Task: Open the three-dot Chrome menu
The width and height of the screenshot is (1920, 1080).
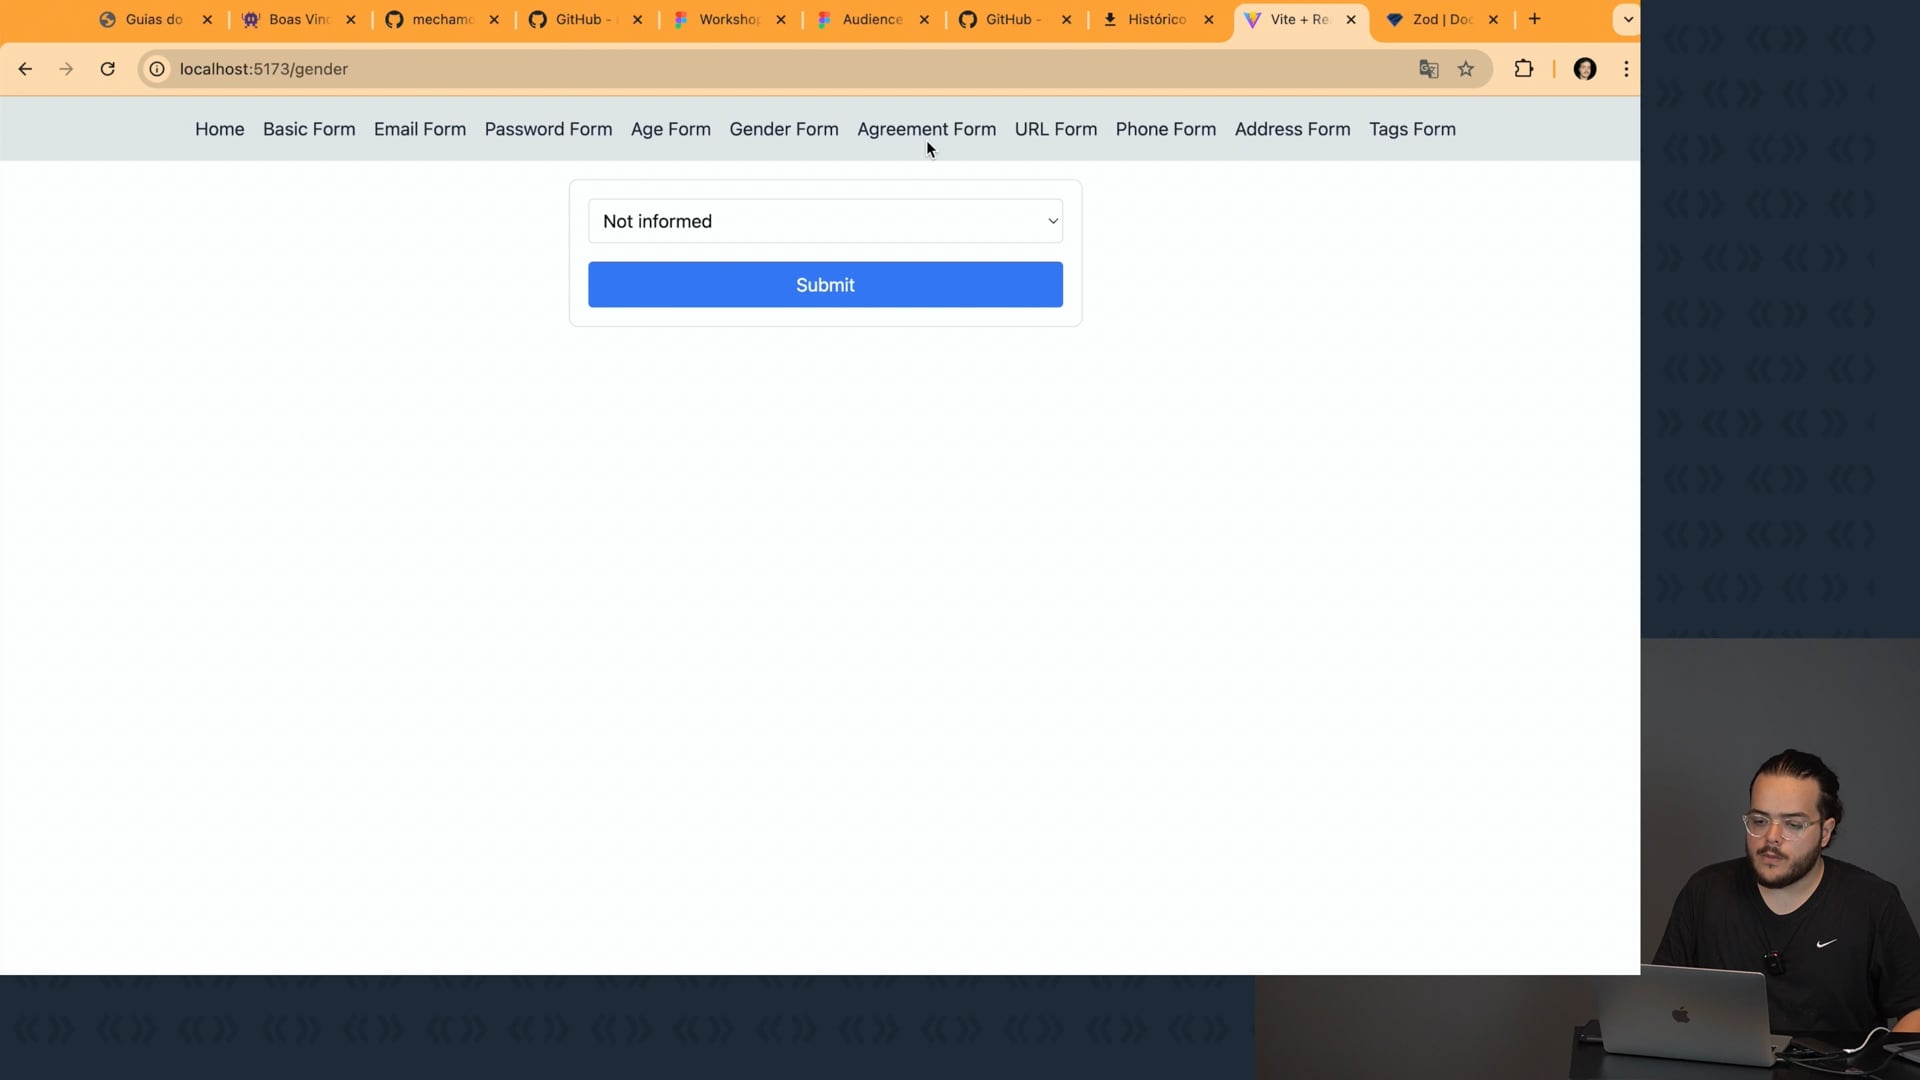Action: point(1626,69)
